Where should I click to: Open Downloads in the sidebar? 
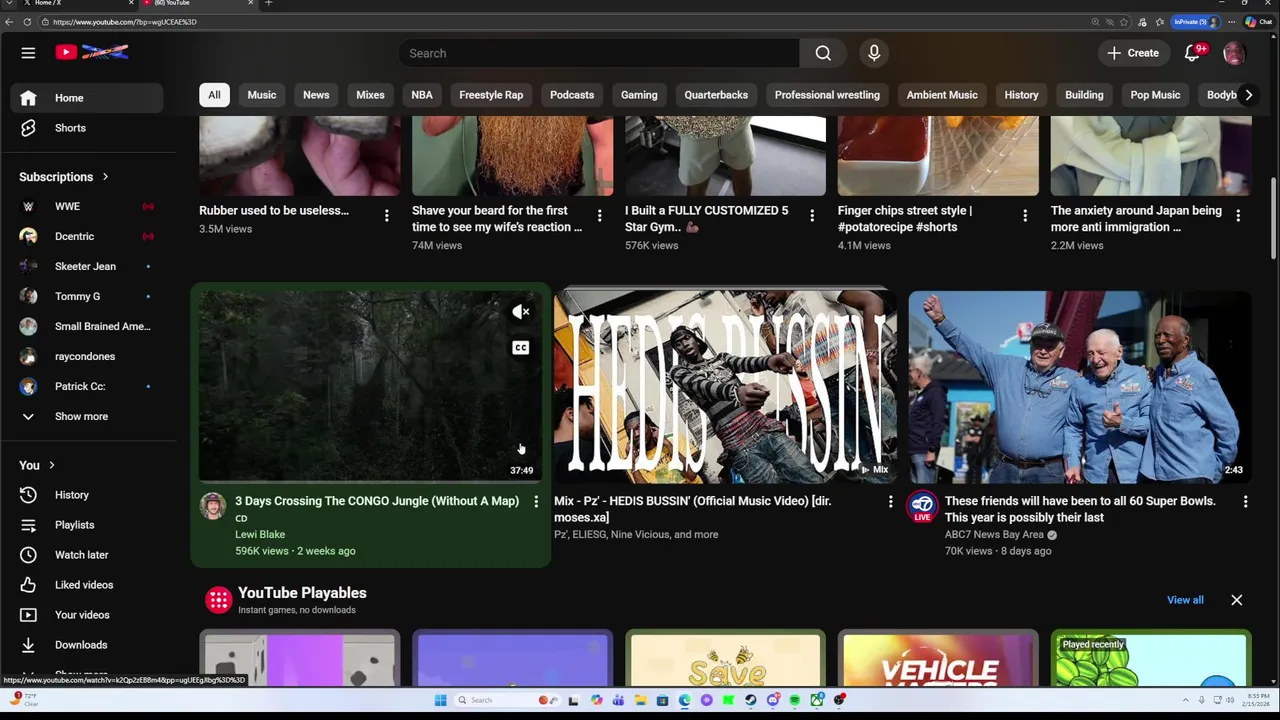click(87, 645)
